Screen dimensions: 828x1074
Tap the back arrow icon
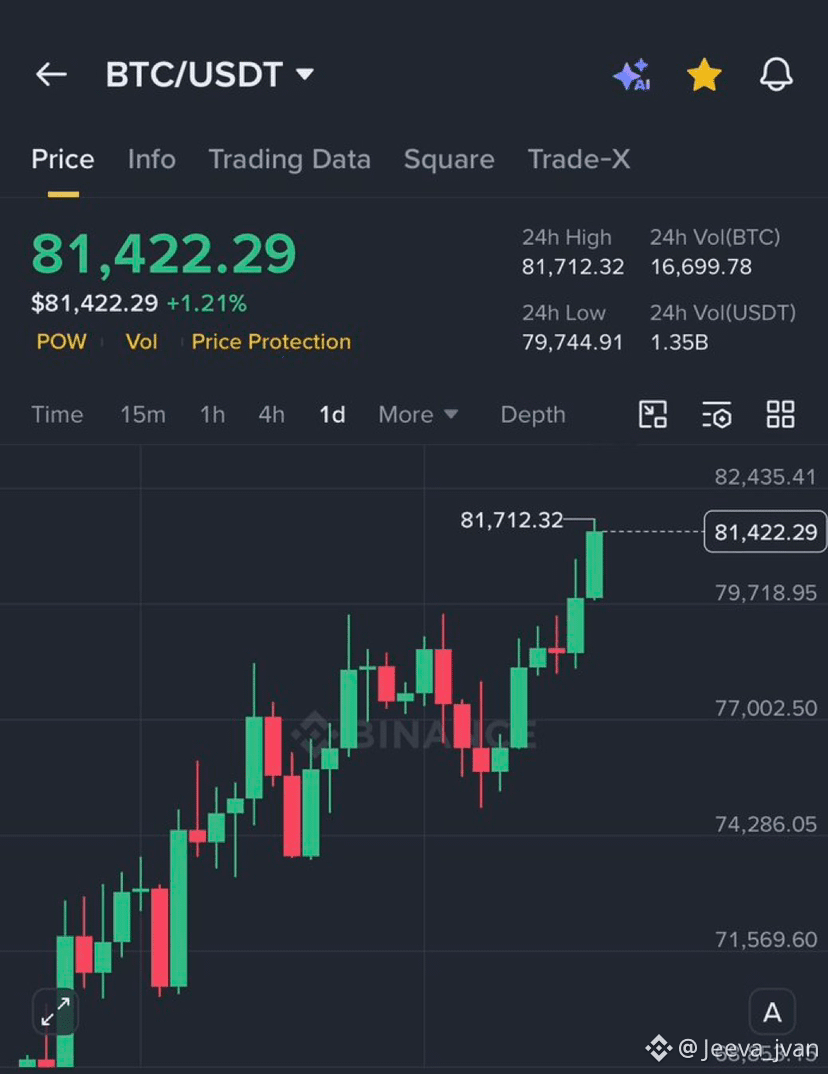(x=51, y=74)
